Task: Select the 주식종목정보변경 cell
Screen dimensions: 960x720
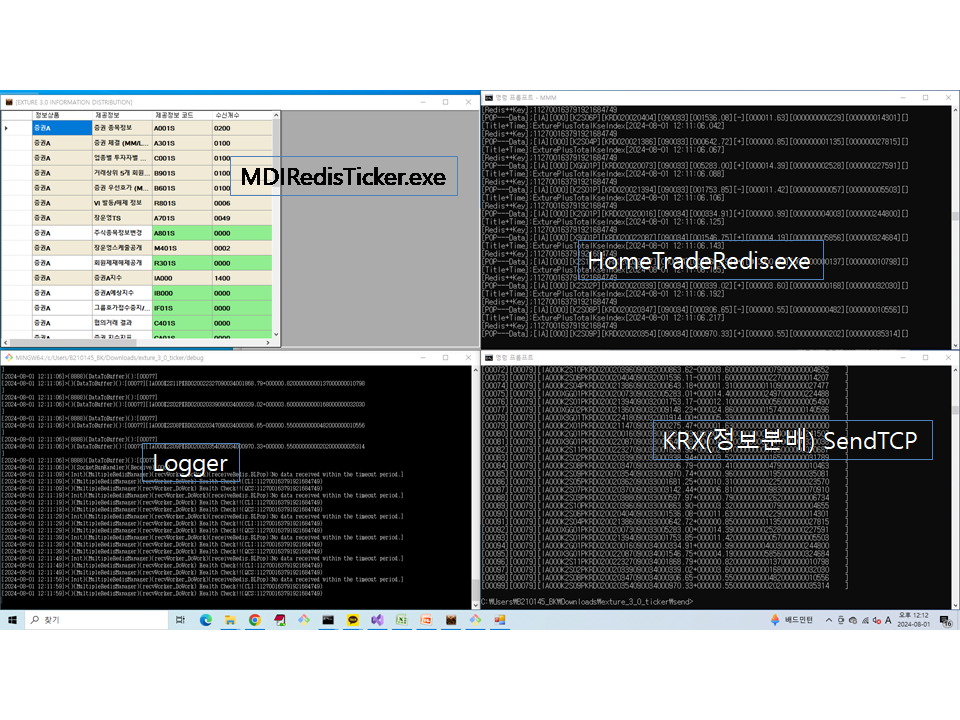Action: 122,233
